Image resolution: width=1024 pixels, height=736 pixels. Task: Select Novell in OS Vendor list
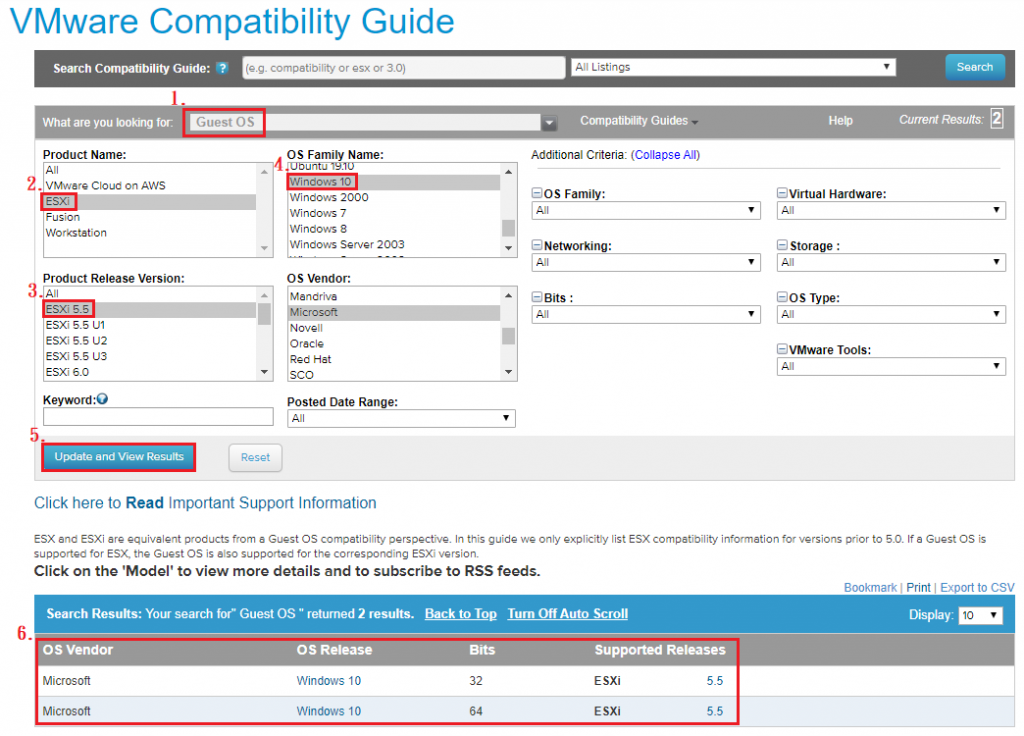(394, 328)
